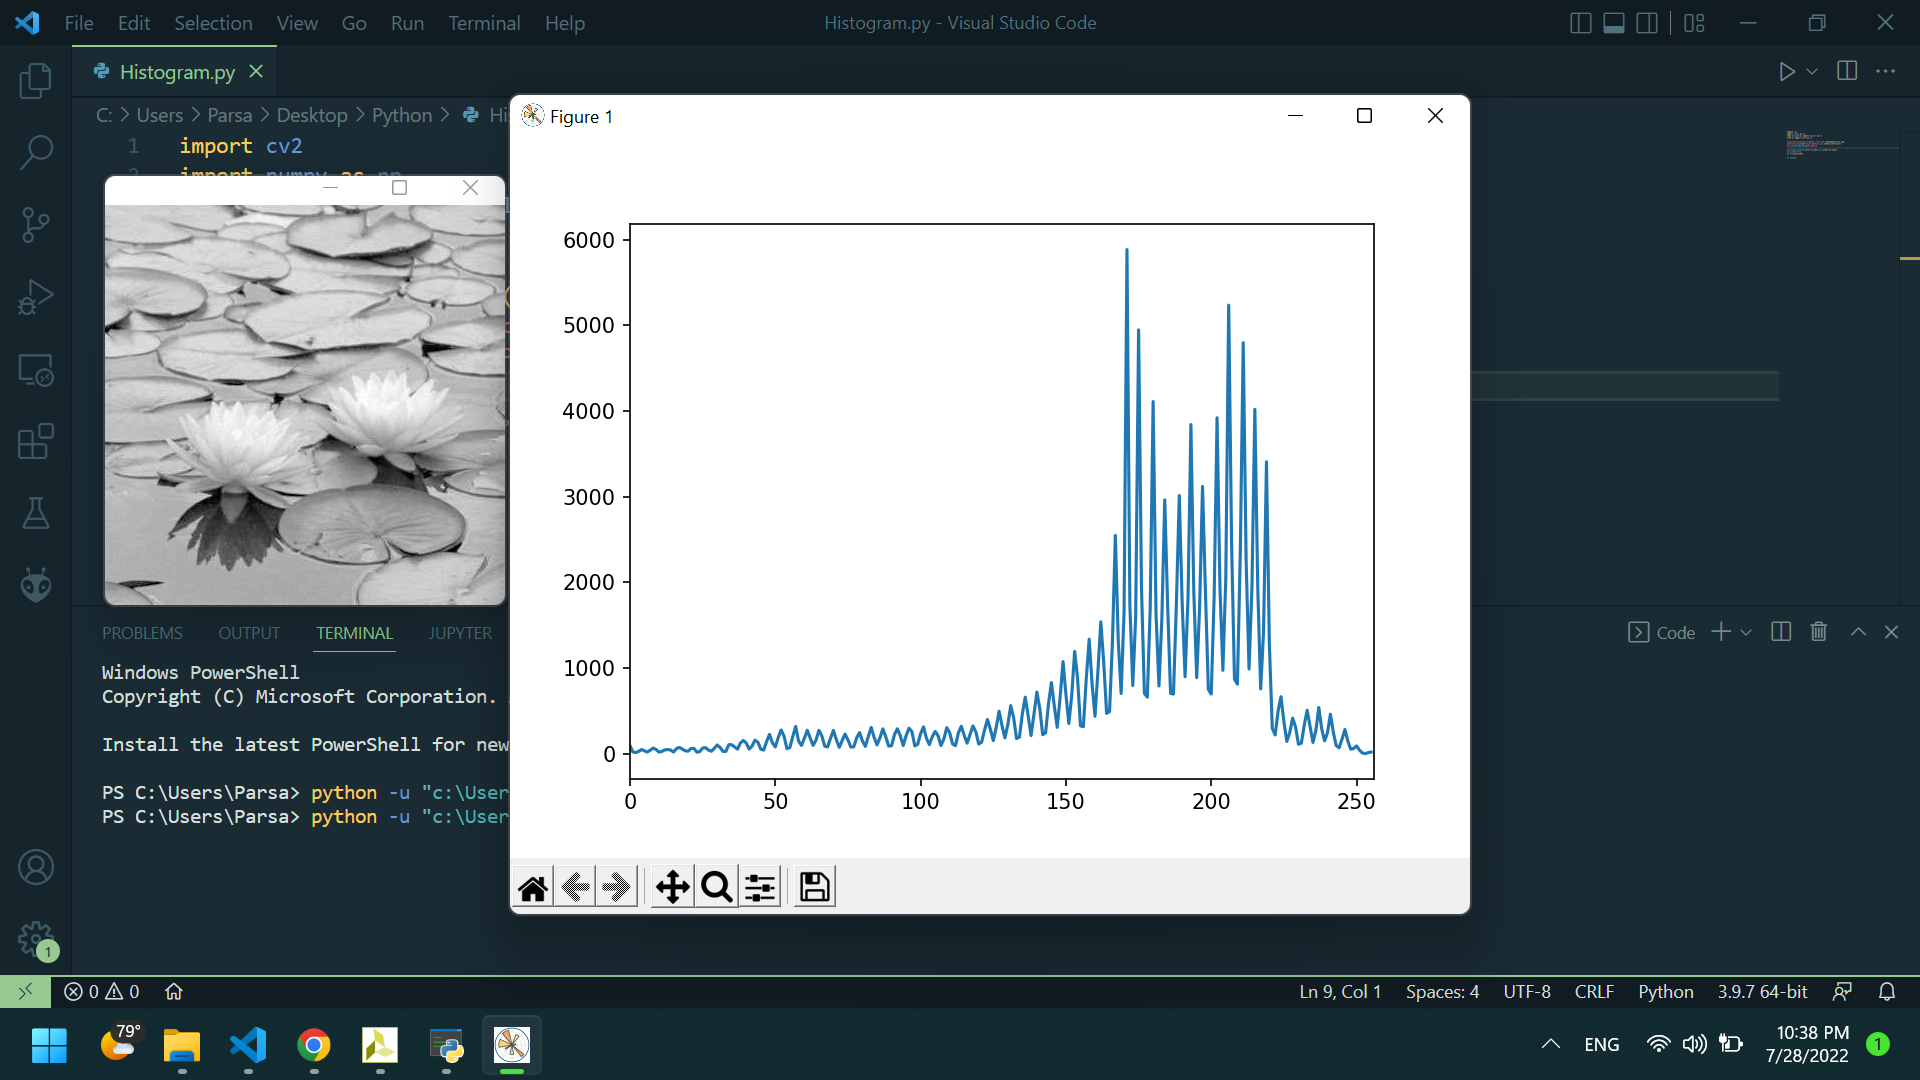The width and height of the screenshot is (1920, 1080).
Task: Open launch profile dropdown next to new terminal
Action: [1746, 633]
